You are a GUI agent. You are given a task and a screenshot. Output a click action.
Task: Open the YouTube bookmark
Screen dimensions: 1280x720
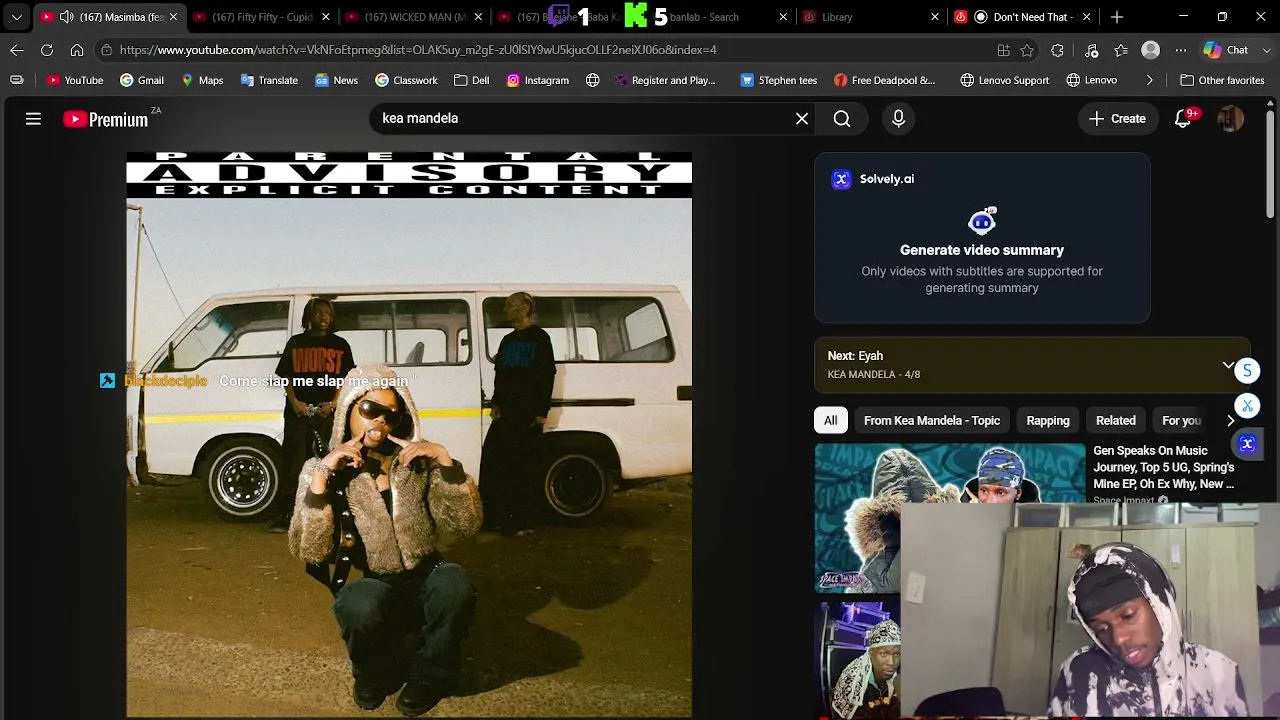click(x=75, y=80)
